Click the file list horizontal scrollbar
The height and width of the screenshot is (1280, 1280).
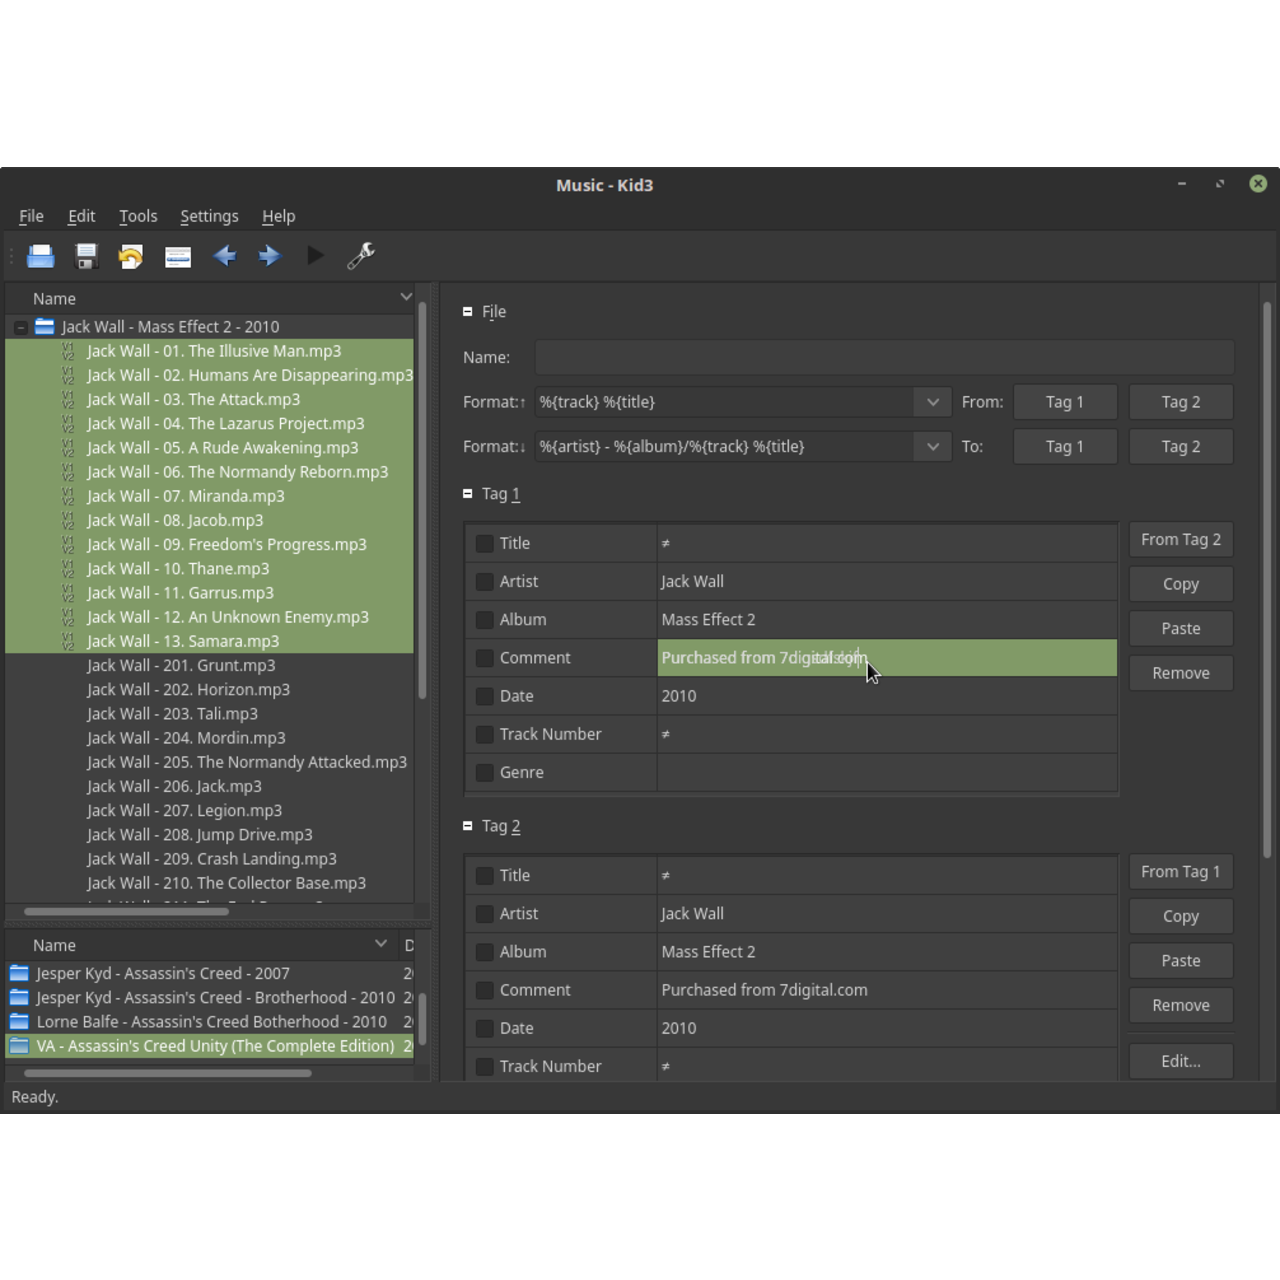(127, 911)
